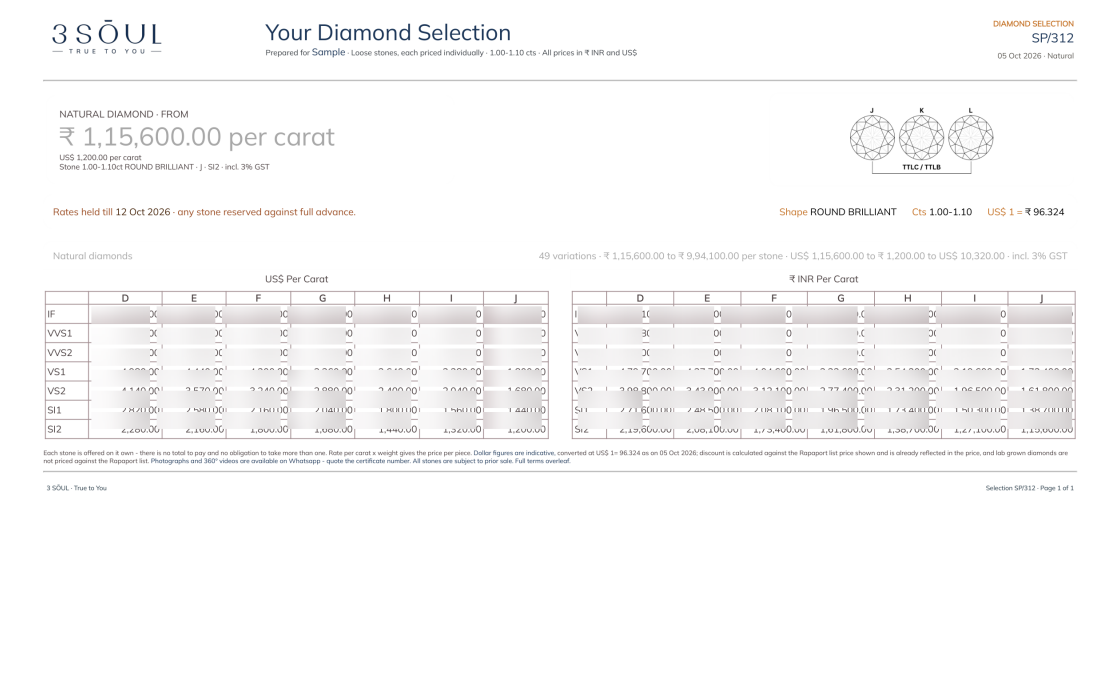Click the Rates held till 12 Oct 2026 notice
This screenshot has height=694, width=1119.
(204, 212)
